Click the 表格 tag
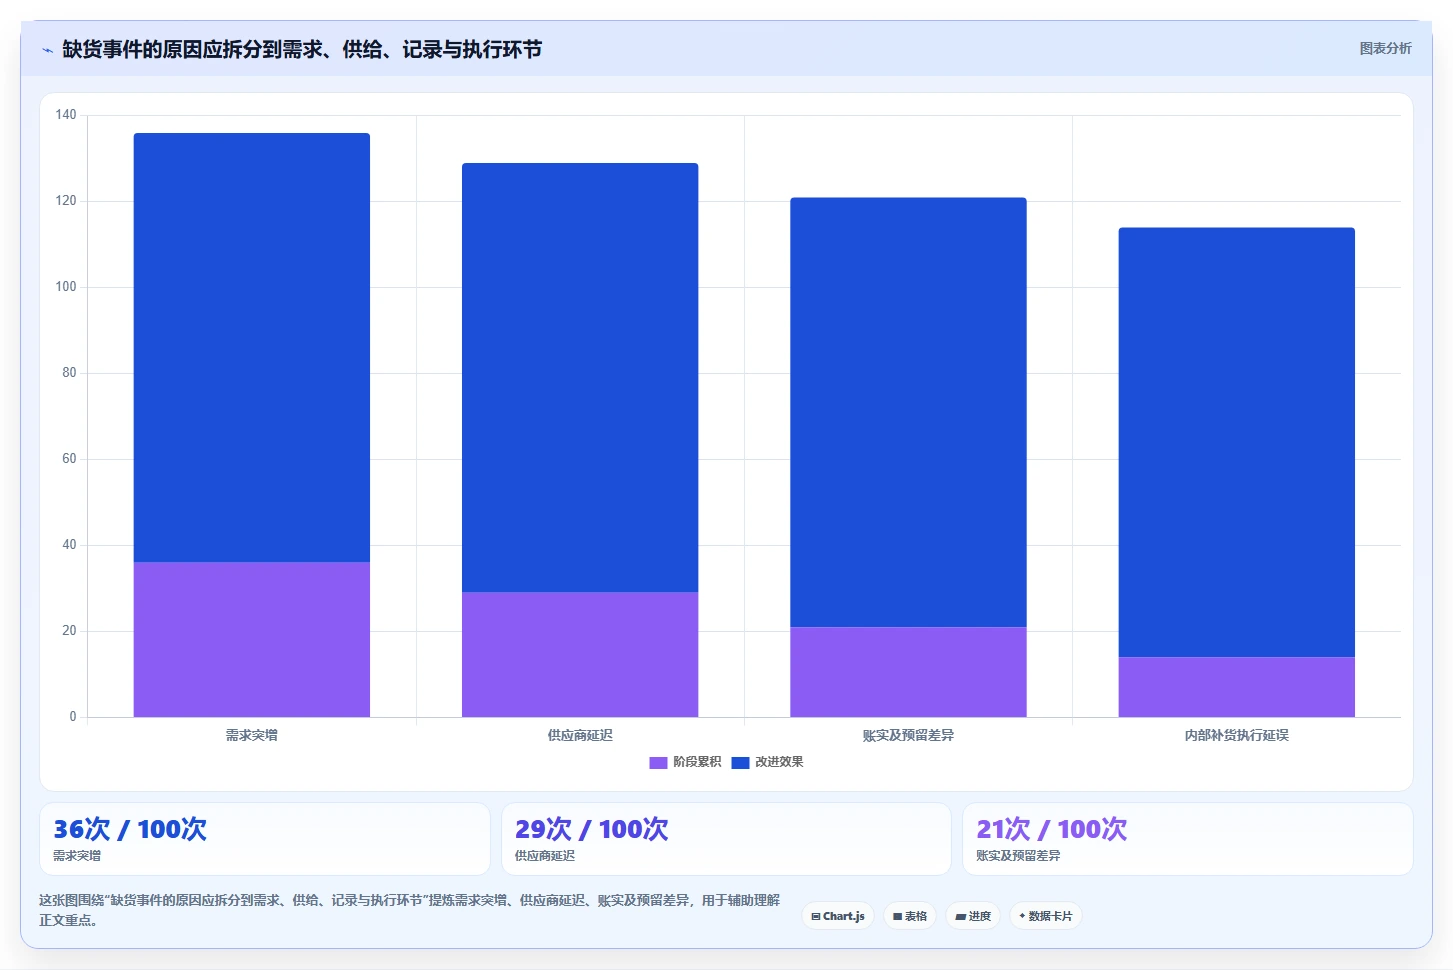 910,916
